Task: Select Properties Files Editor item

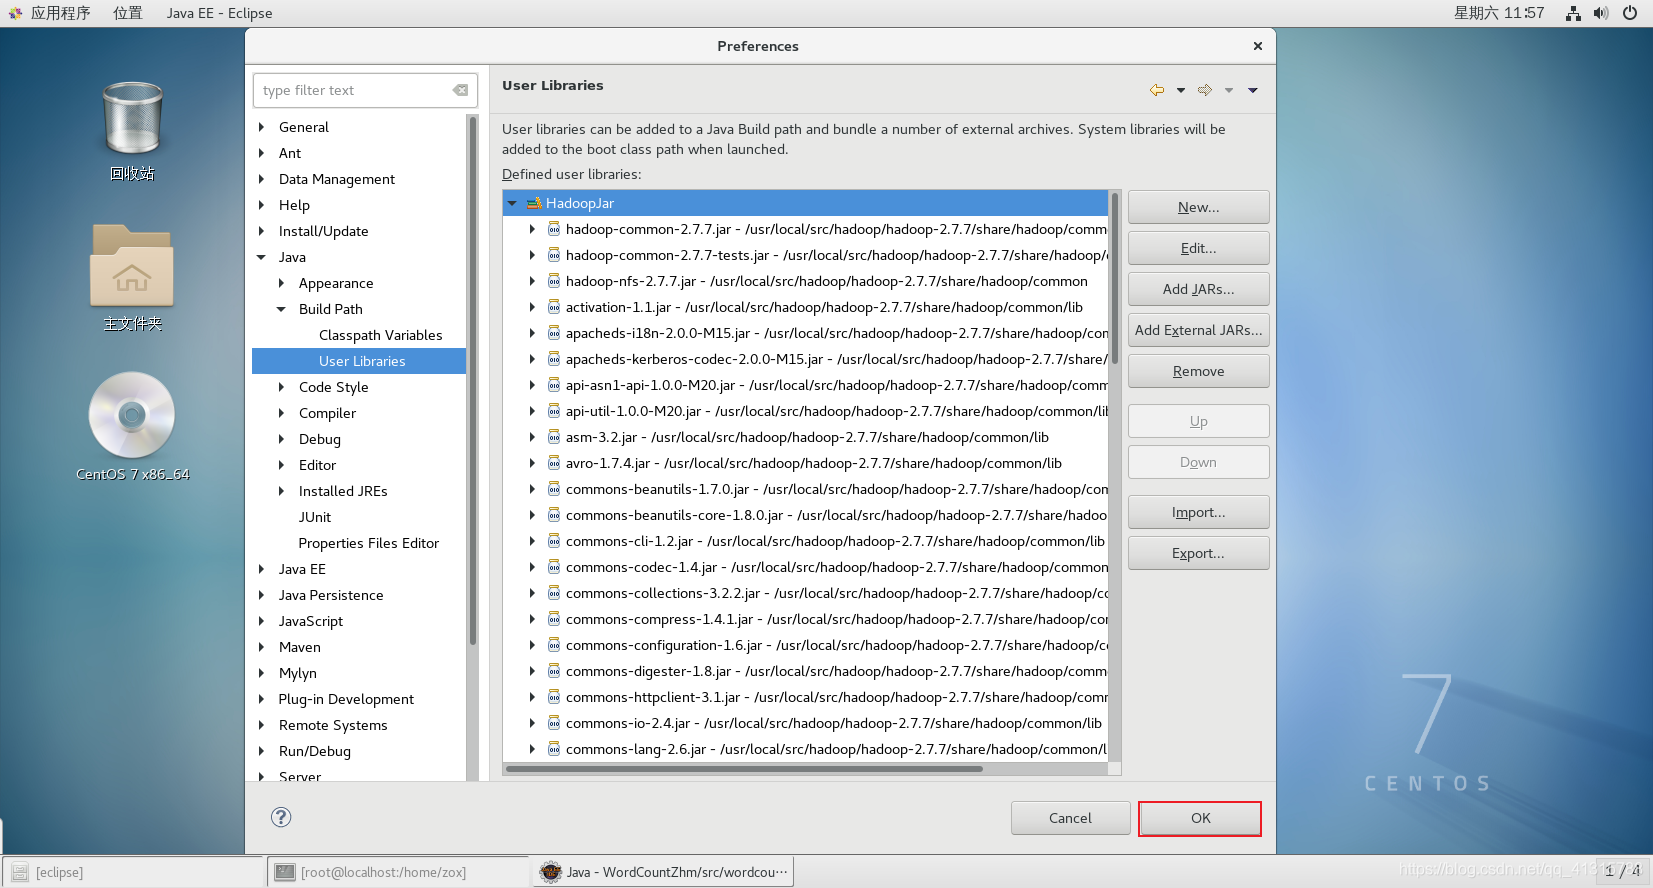Action: click(369, 543)
